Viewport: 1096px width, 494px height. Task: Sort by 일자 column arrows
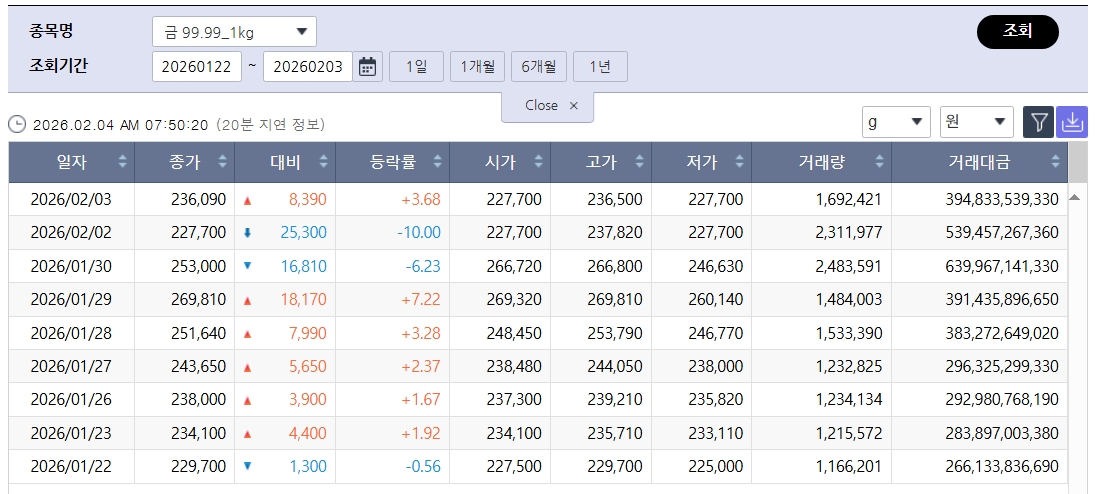tap(123, 162)
